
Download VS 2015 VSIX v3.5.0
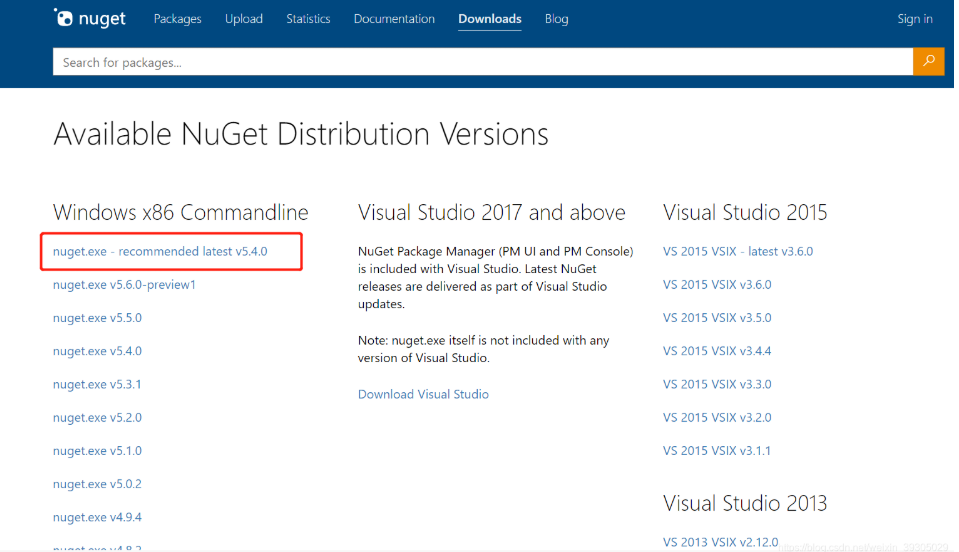point(717,318)
